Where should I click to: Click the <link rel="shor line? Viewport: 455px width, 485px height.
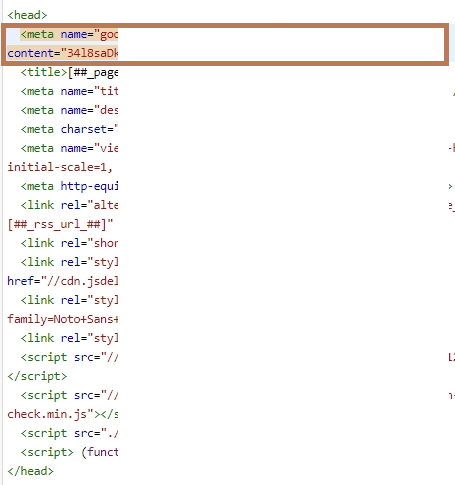pos(69,243)
